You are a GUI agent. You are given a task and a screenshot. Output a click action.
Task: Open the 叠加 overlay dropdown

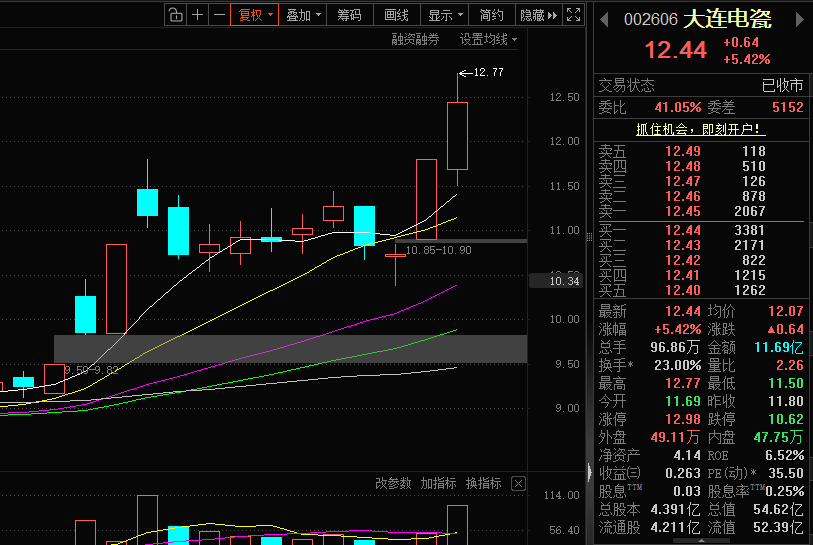303,15
